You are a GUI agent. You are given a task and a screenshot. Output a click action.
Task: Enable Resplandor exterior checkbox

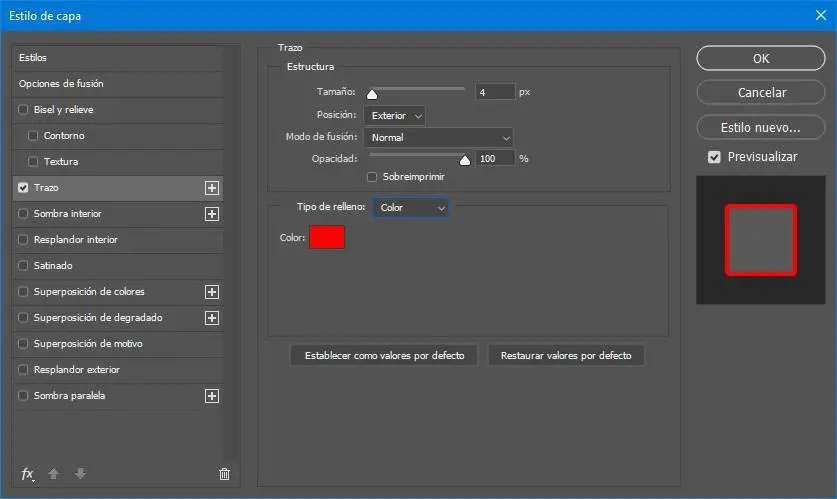[23, 369]
